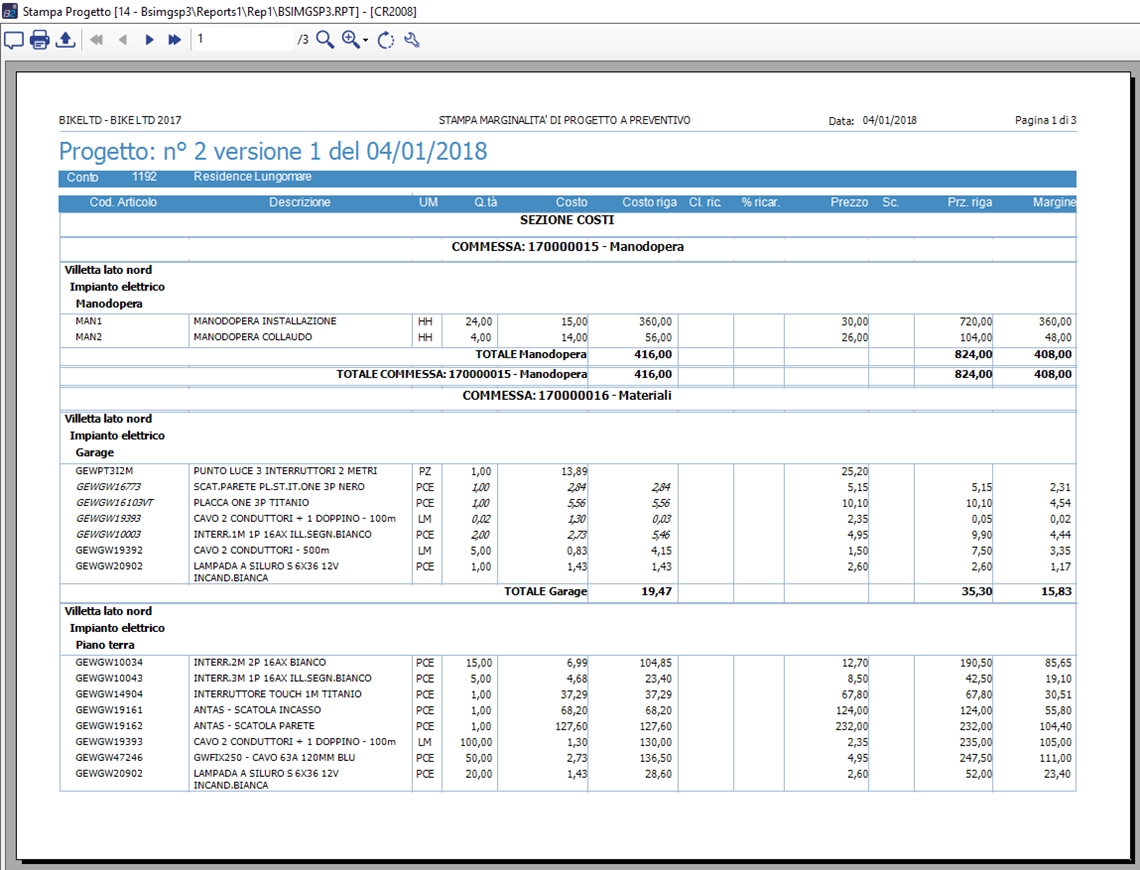Go to the previous page
This screenshot has width=1140, height=870.
[x=123, y=40]
